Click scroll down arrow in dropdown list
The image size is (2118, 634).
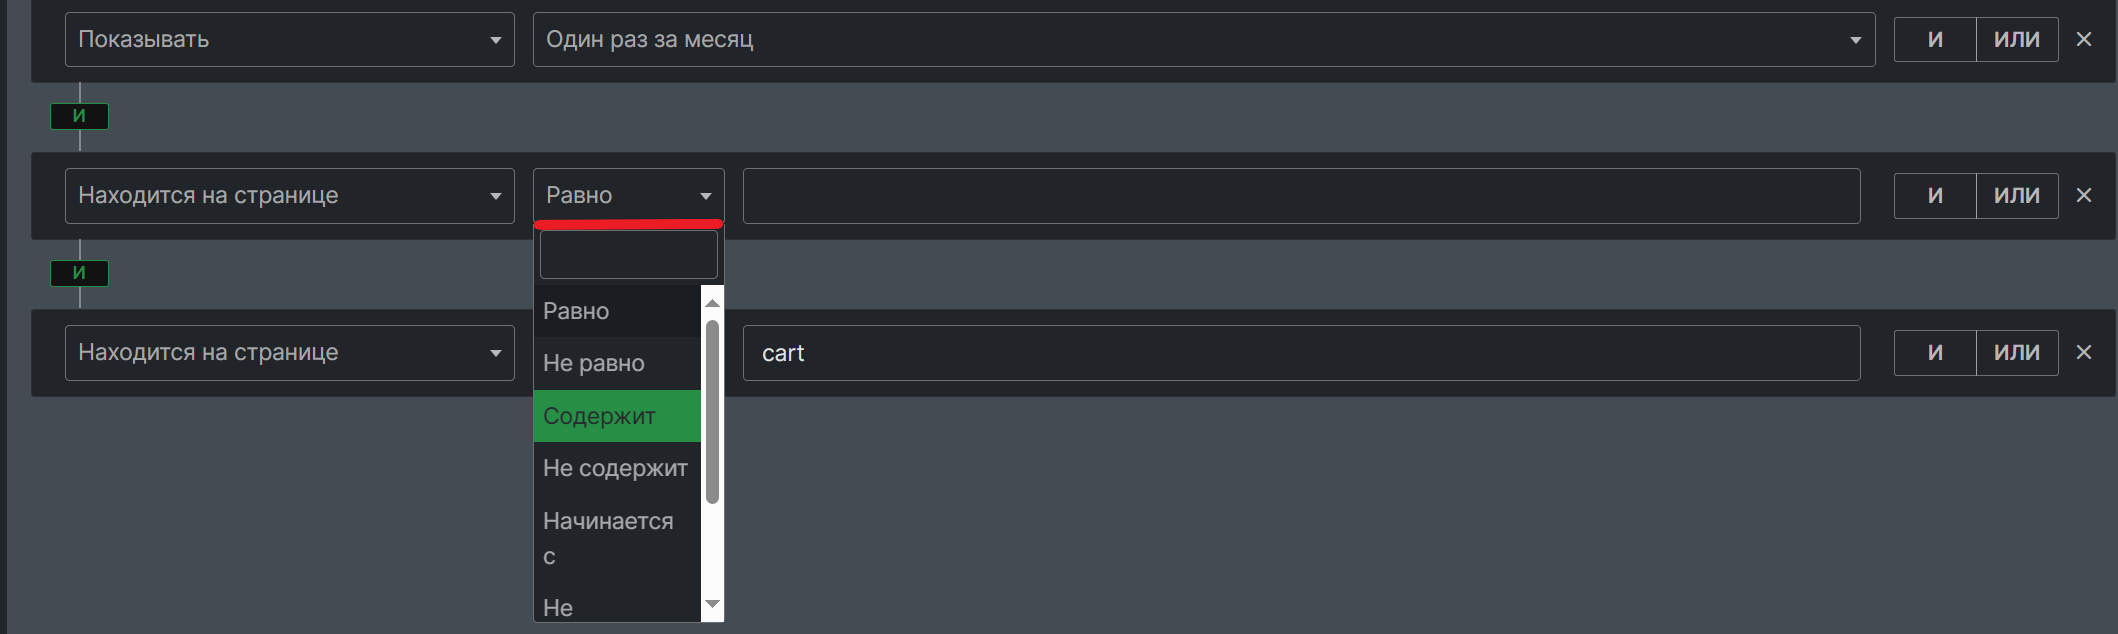click(712, 604)
